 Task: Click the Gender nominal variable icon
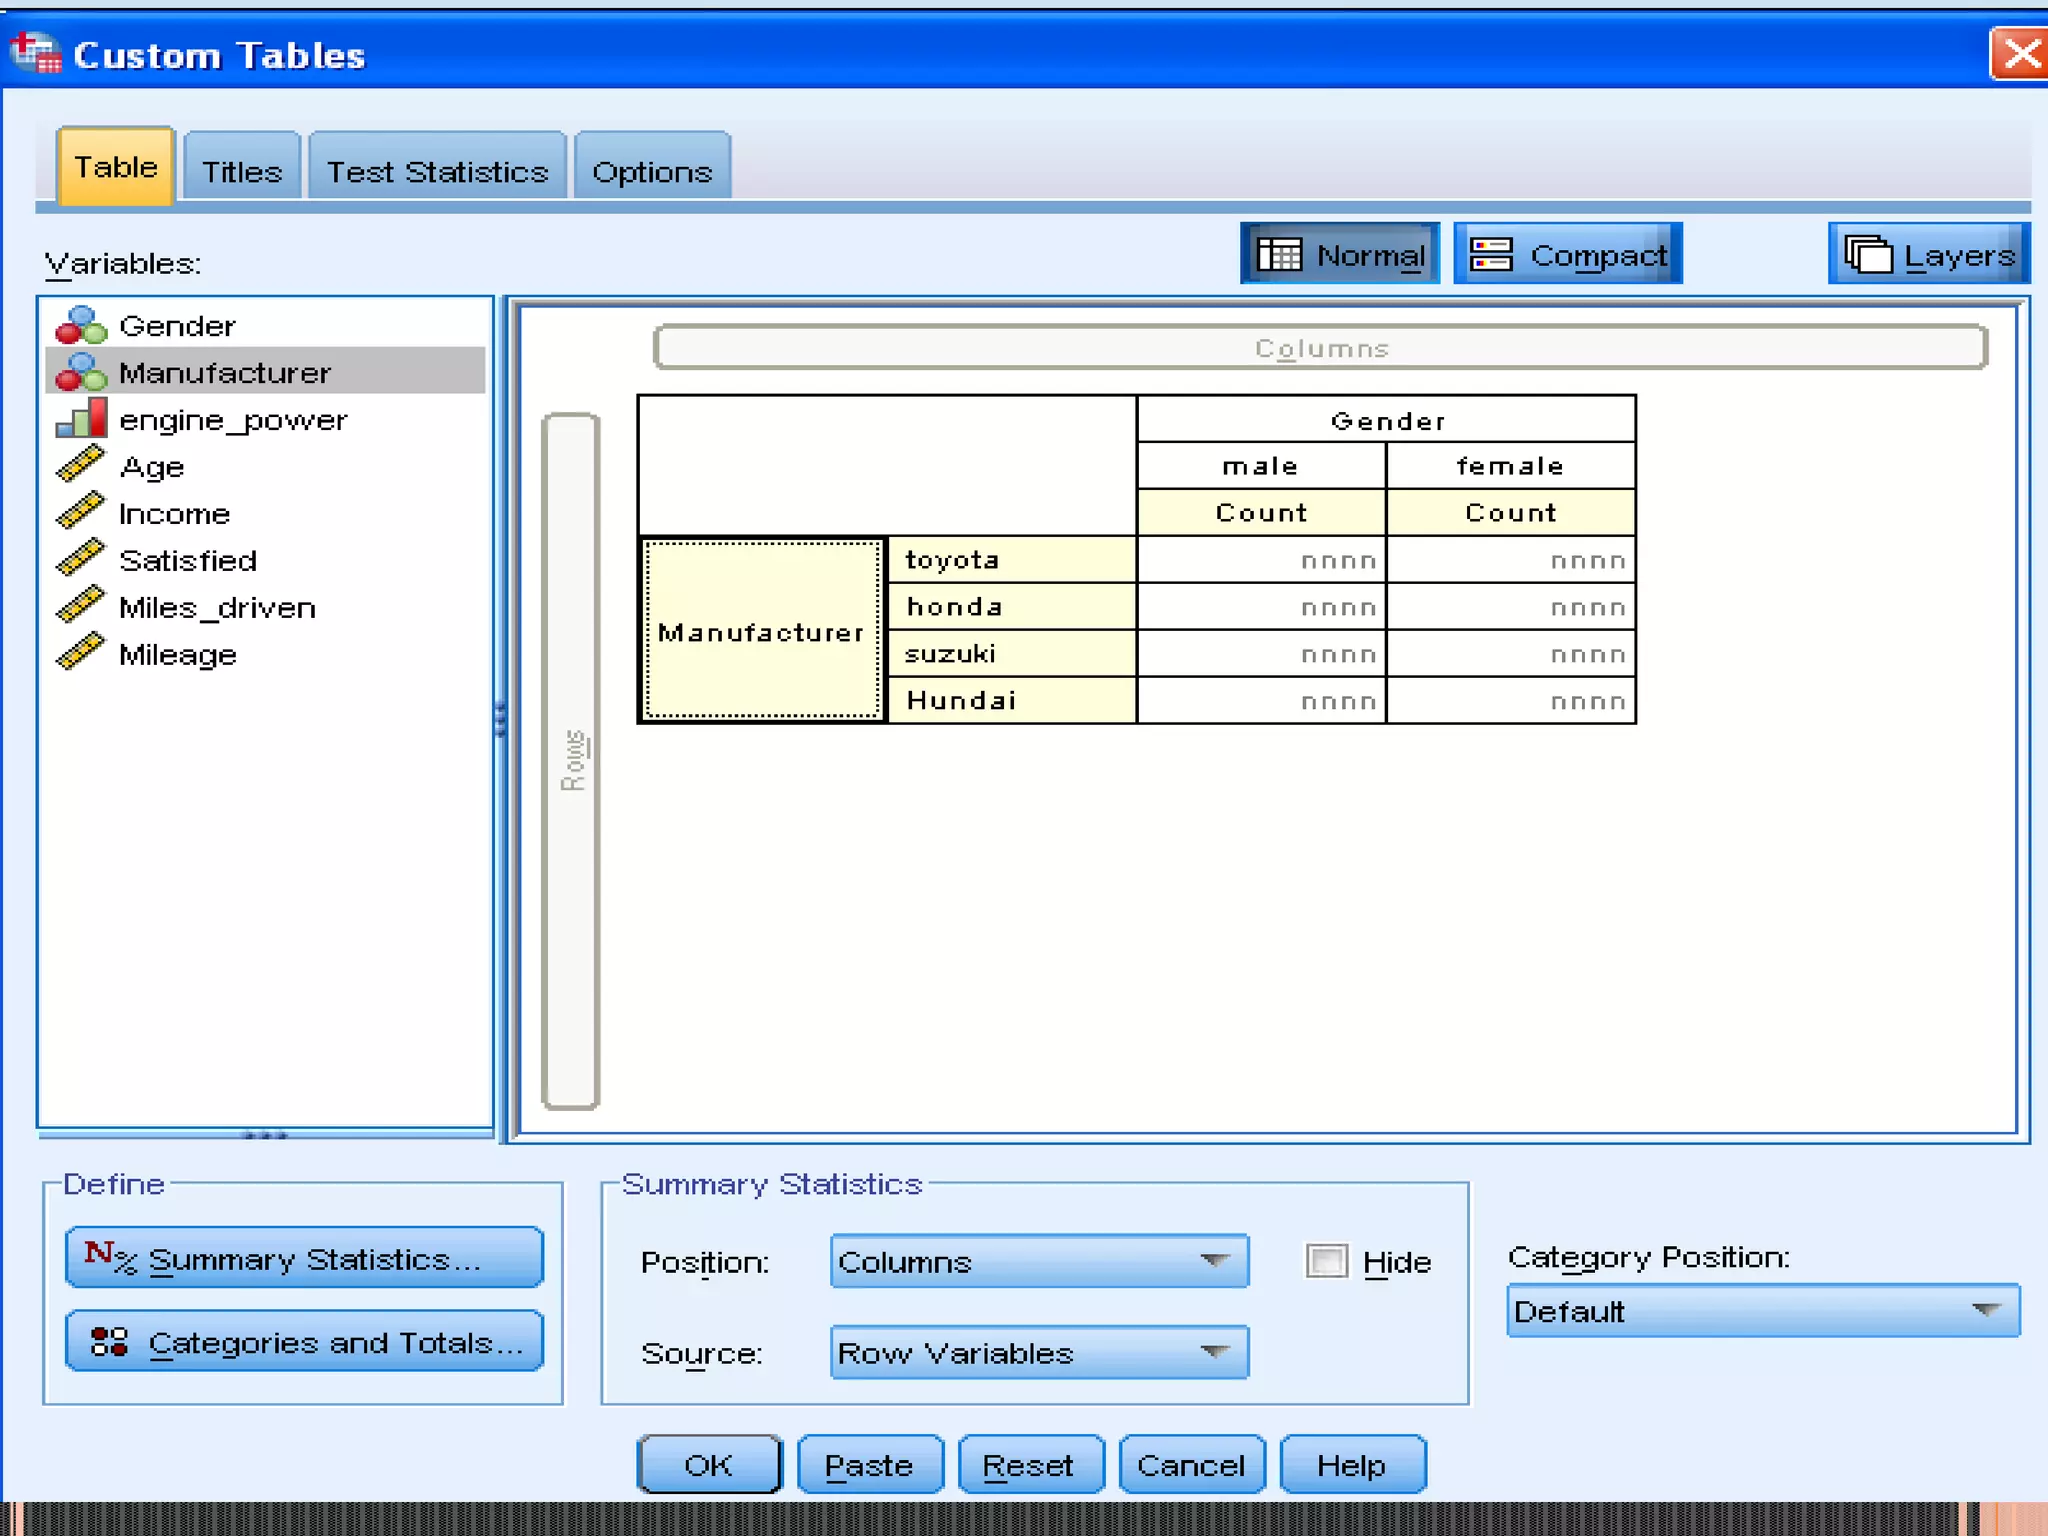(x=80, y=326)
